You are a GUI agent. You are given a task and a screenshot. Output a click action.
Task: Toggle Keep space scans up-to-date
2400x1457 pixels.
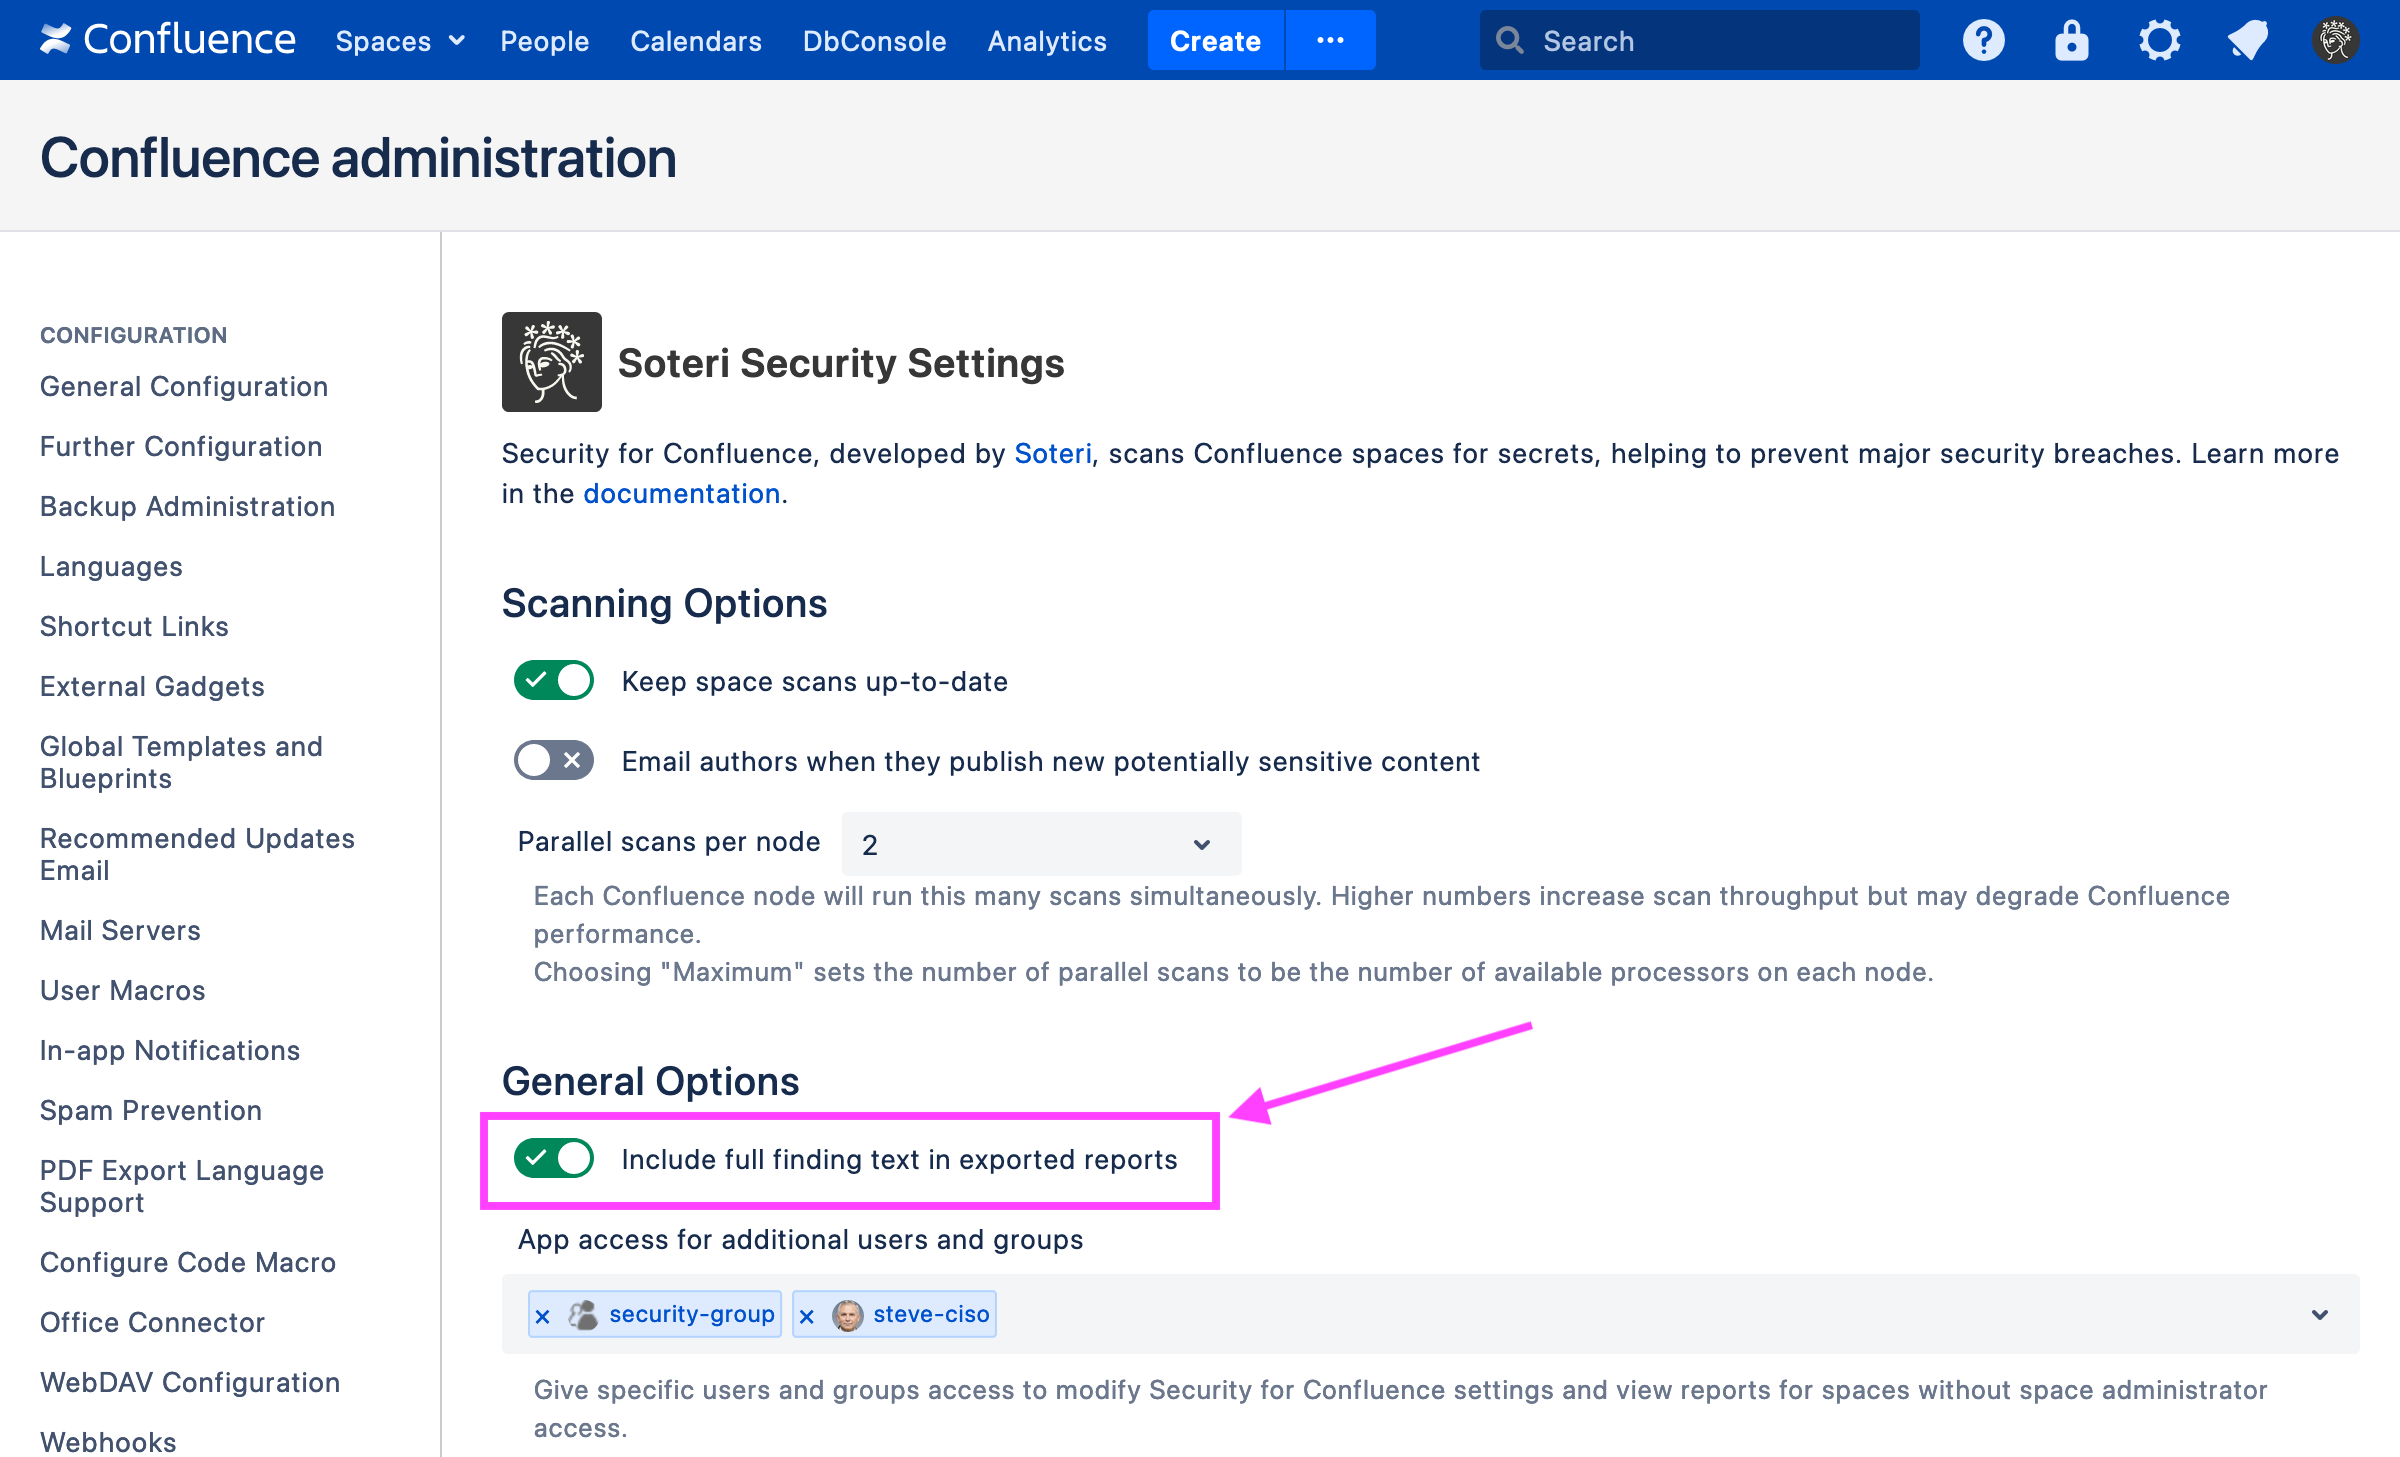click(x=553, y=681)
